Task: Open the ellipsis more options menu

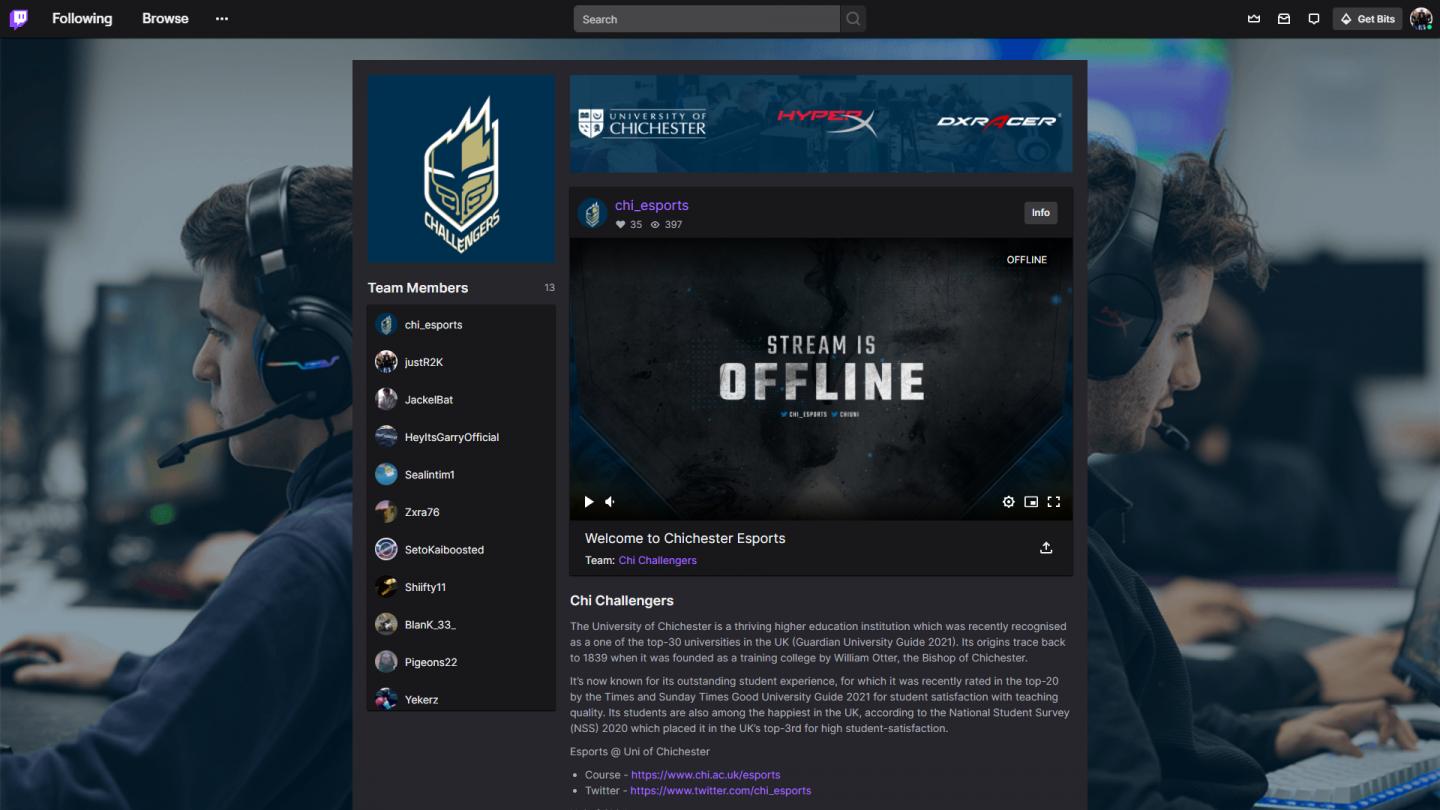Action: coord(222,18)
